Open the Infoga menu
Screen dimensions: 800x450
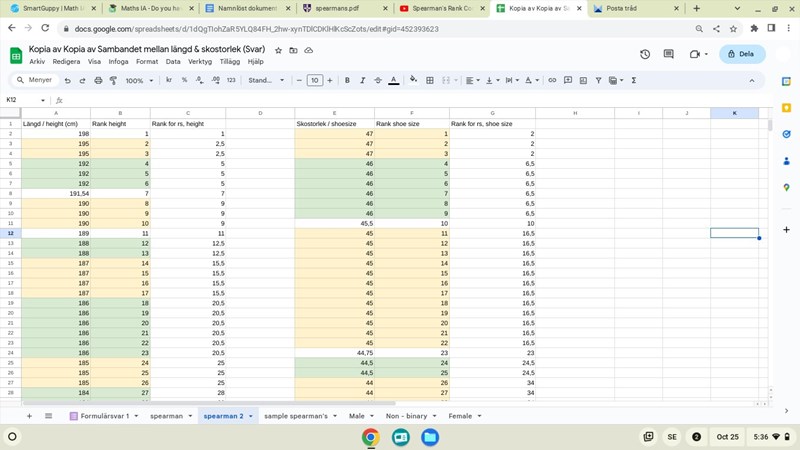coord(118,61)
